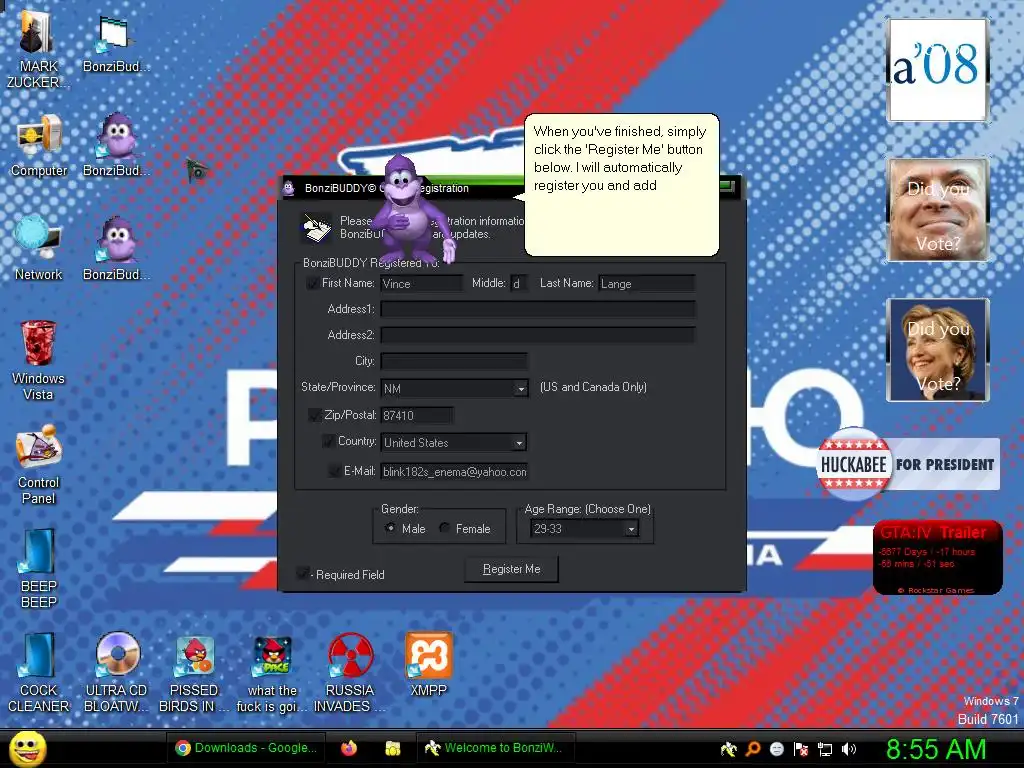The height and width of the screenshot is (768, 1024).
Task: Click the Zip/Postal field showing 87410
Action: point(417,415)
